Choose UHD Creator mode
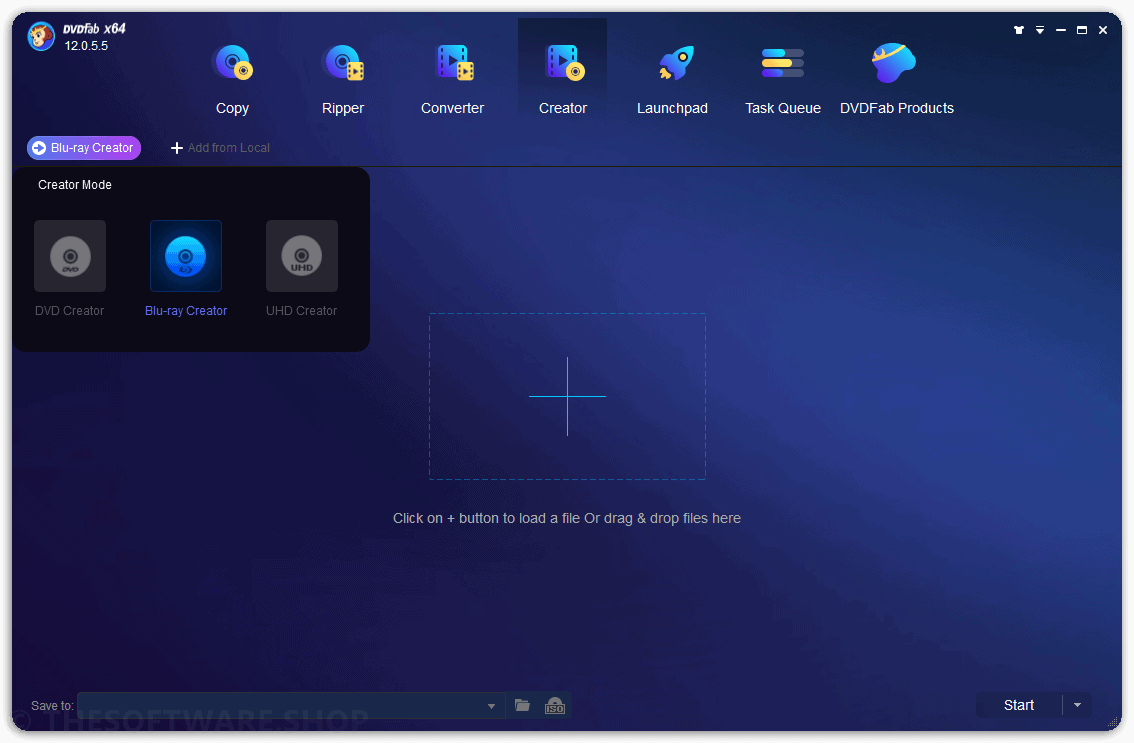The width and height of the screenshot is (1134, 743). [x=302, y=268]
